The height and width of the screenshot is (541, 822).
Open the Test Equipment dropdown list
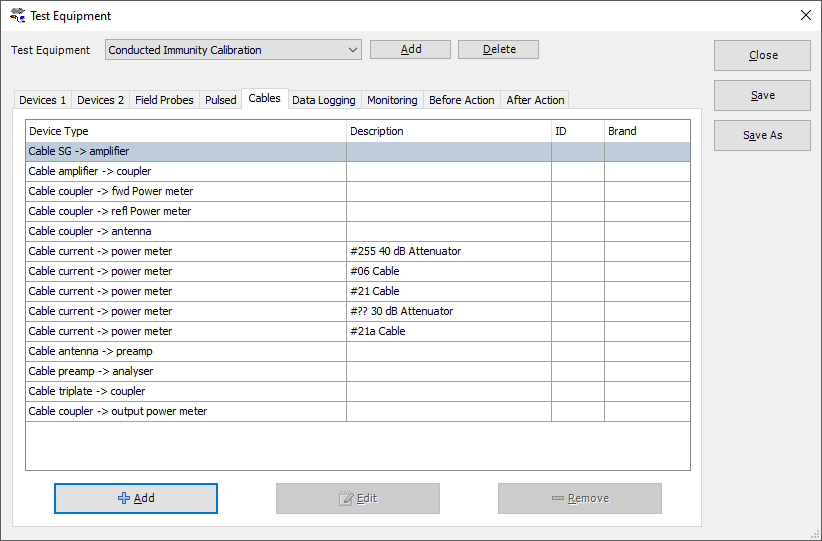coord(233,50)
